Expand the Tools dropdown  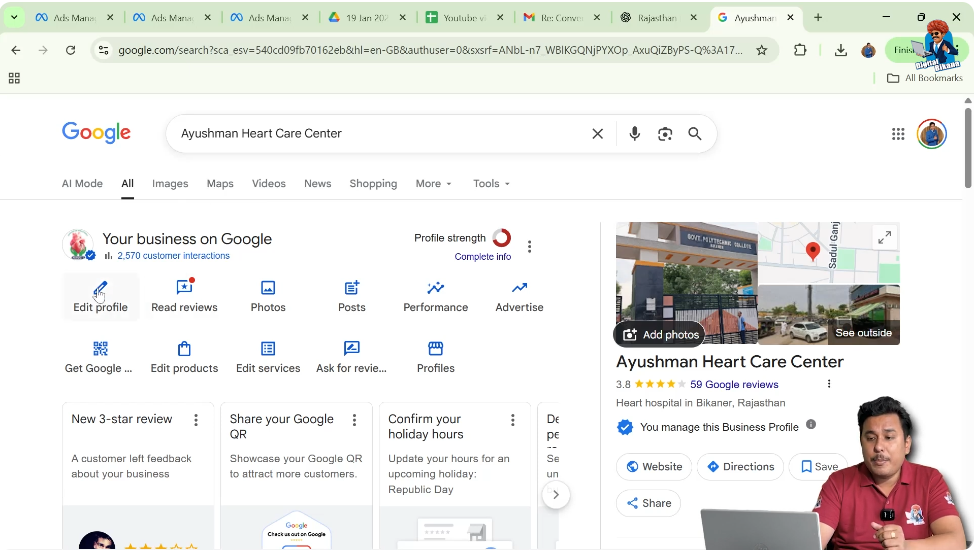pos(491,184)
